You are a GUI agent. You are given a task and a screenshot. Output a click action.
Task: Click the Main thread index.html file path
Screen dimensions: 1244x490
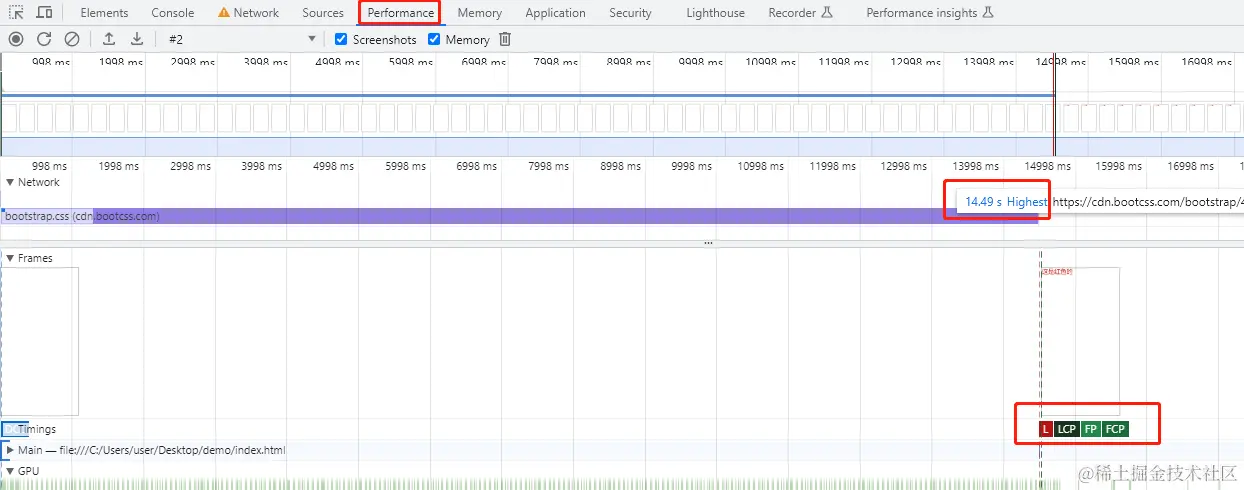click(x=172, y=450)
